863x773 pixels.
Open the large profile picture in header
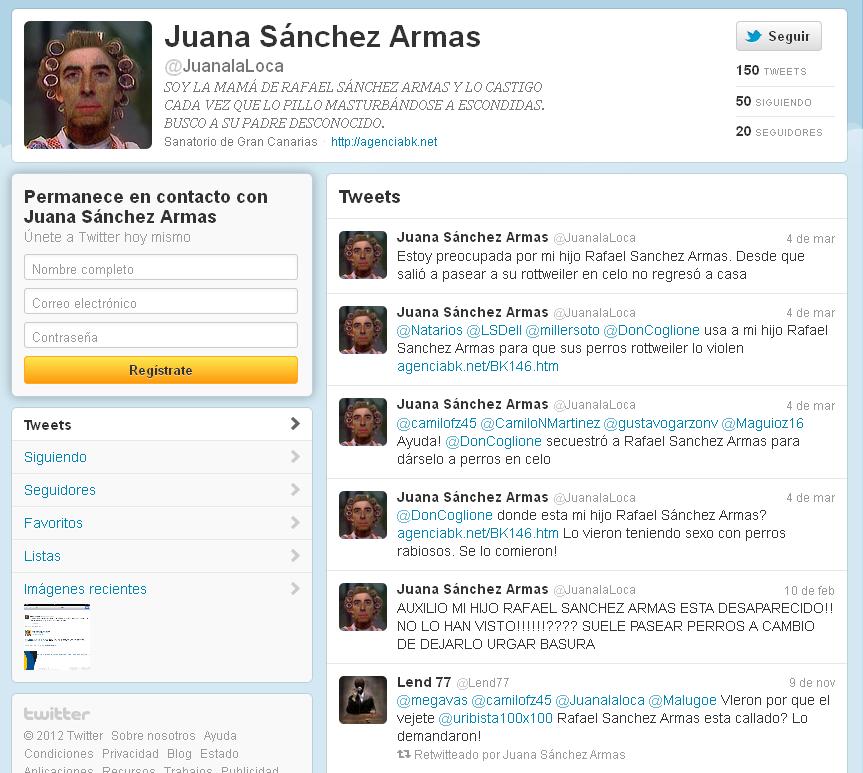pos(88,85)
